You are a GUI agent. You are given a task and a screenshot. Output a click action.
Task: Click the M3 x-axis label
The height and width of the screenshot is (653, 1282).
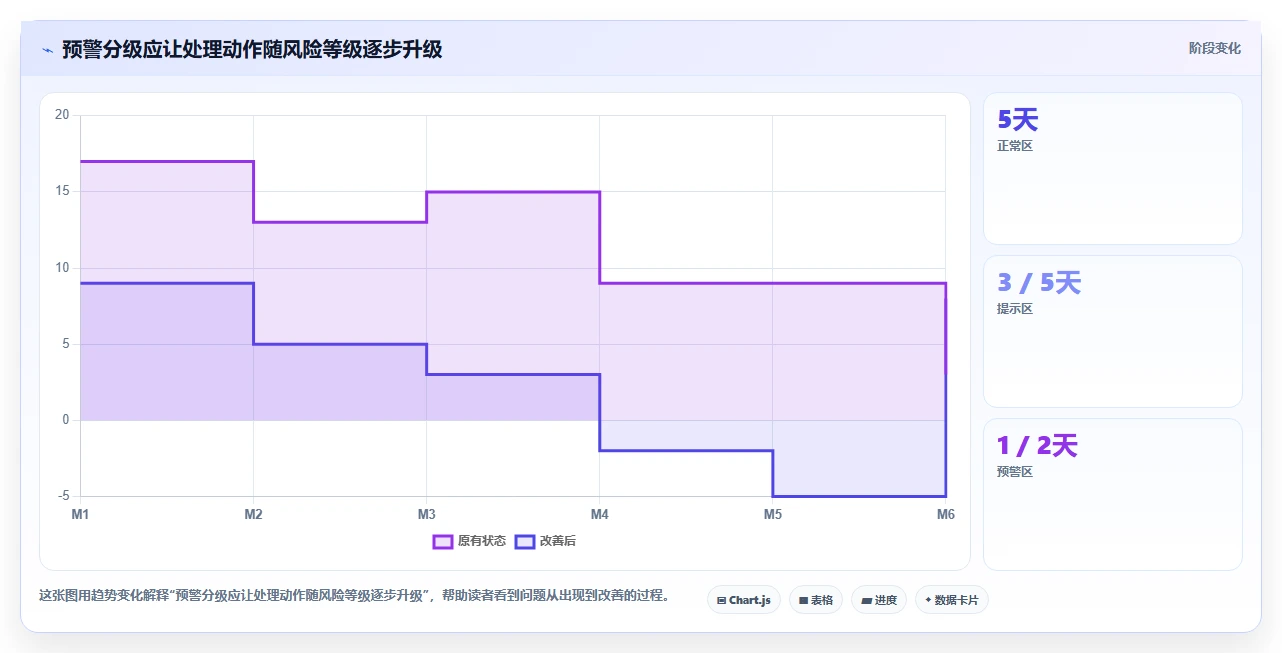click(426, 514)
